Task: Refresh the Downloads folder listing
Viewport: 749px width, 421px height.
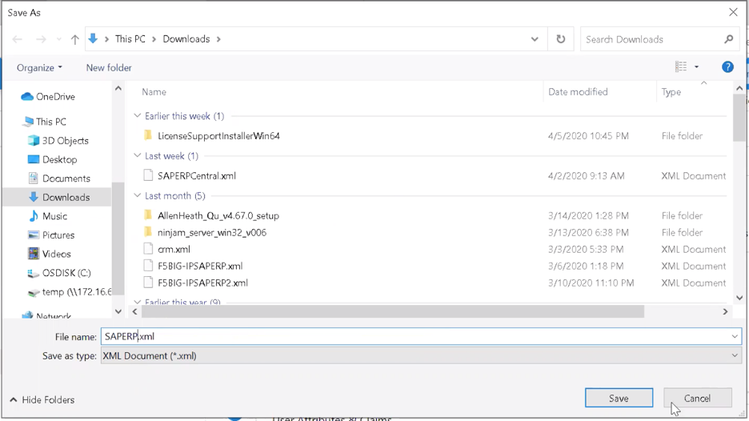Action: click(x=561, y=39)
